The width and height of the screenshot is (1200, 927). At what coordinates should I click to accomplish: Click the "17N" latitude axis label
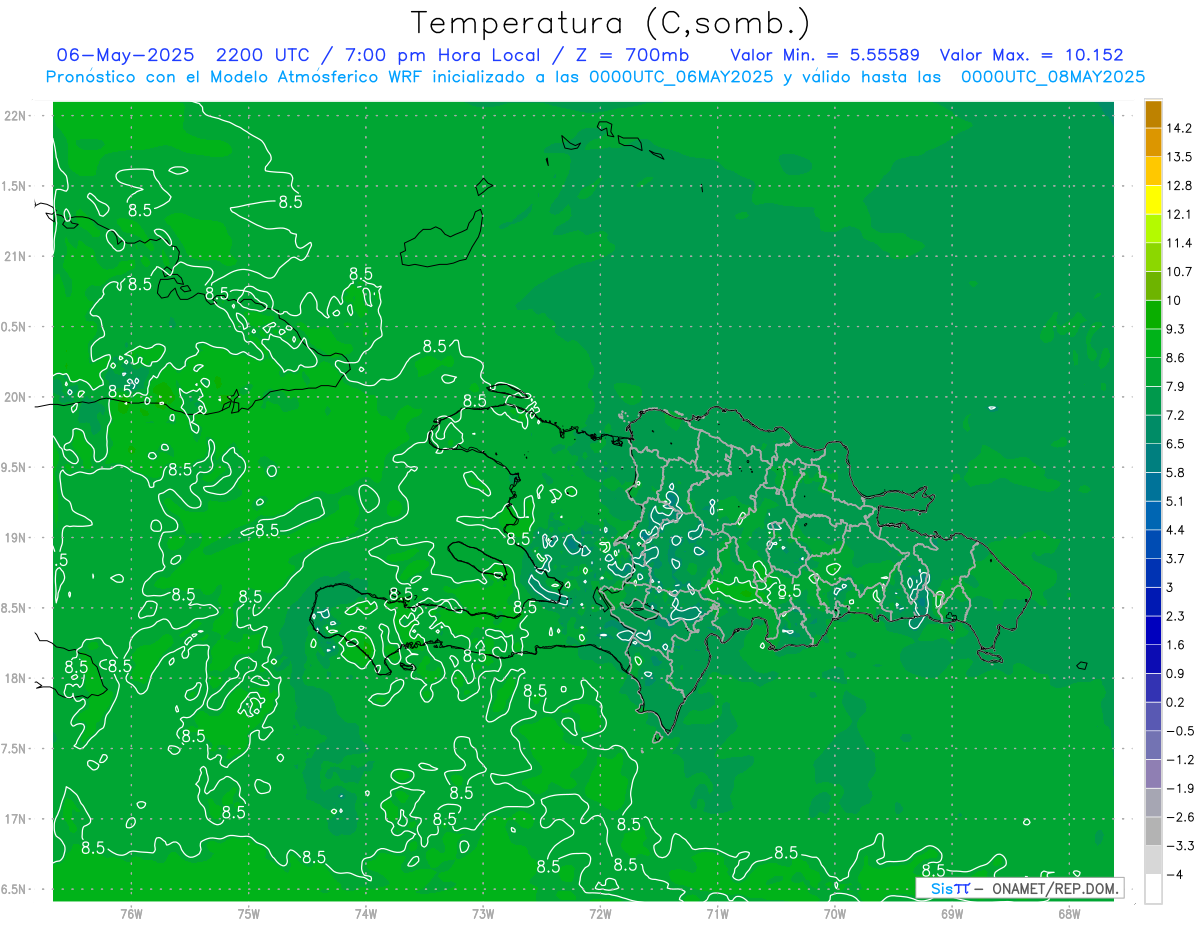[x=15, y=819]
